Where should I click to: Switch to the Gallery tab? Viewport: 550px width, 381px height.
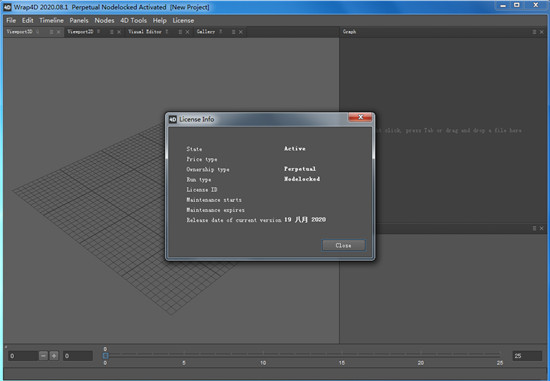click(x=206, y=32)
